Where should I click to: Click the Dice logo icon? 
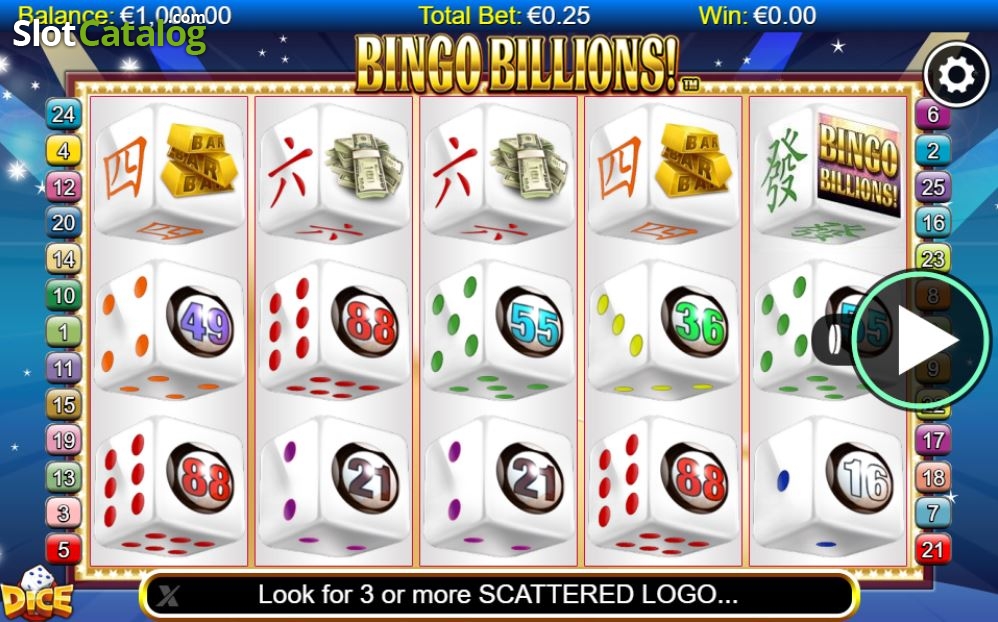tap(36, 594)
